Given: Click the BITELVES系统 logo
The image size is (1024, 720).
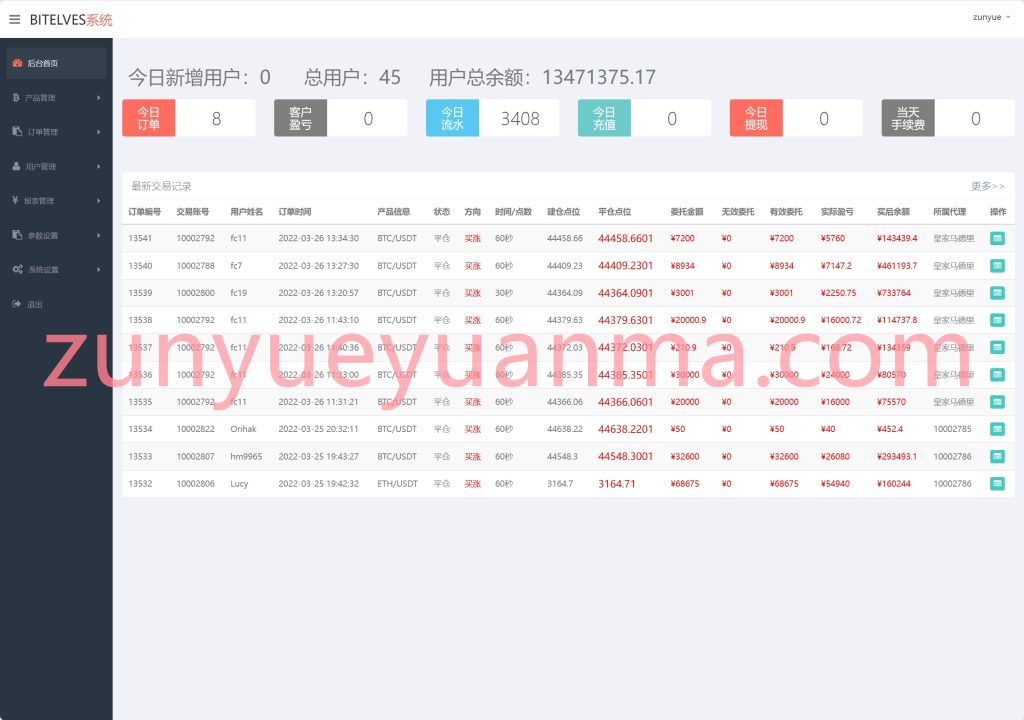Looking at the screenshot, I should tap(71, 20).
